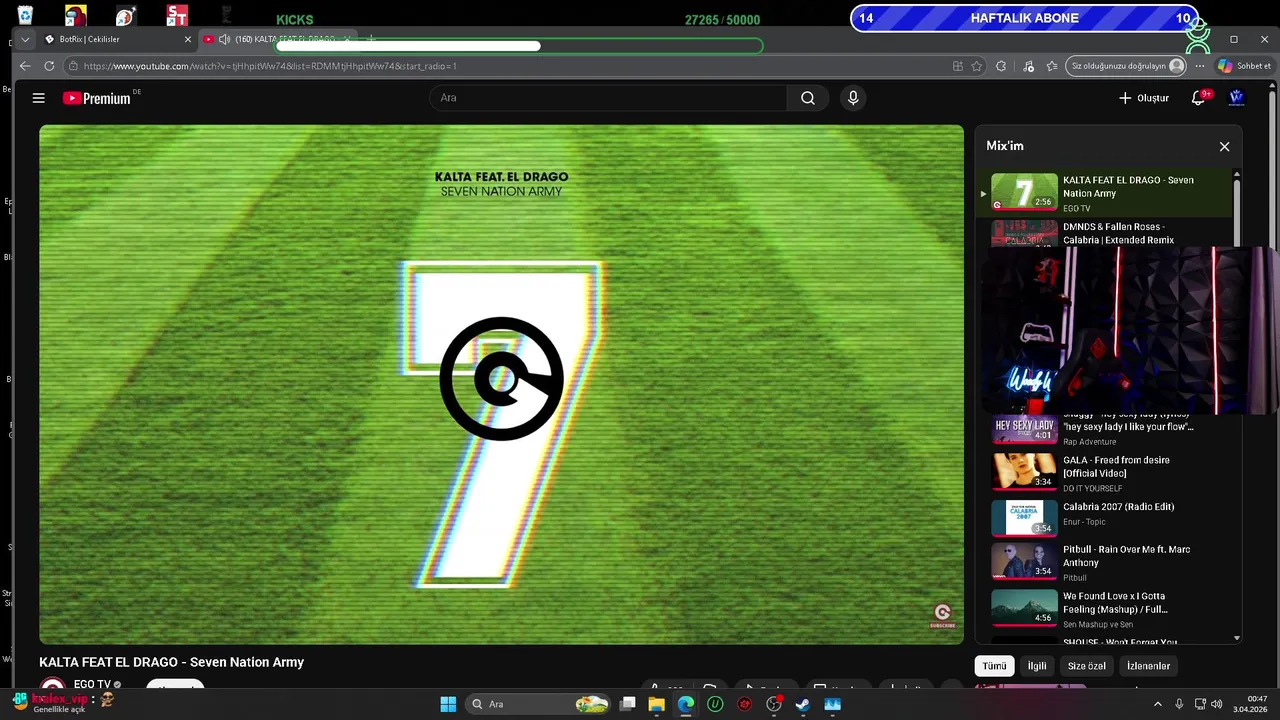Open Windows Start menu
Viewport: 1280px width, 720px height.
pyautogui.click(x=448, y=704)
